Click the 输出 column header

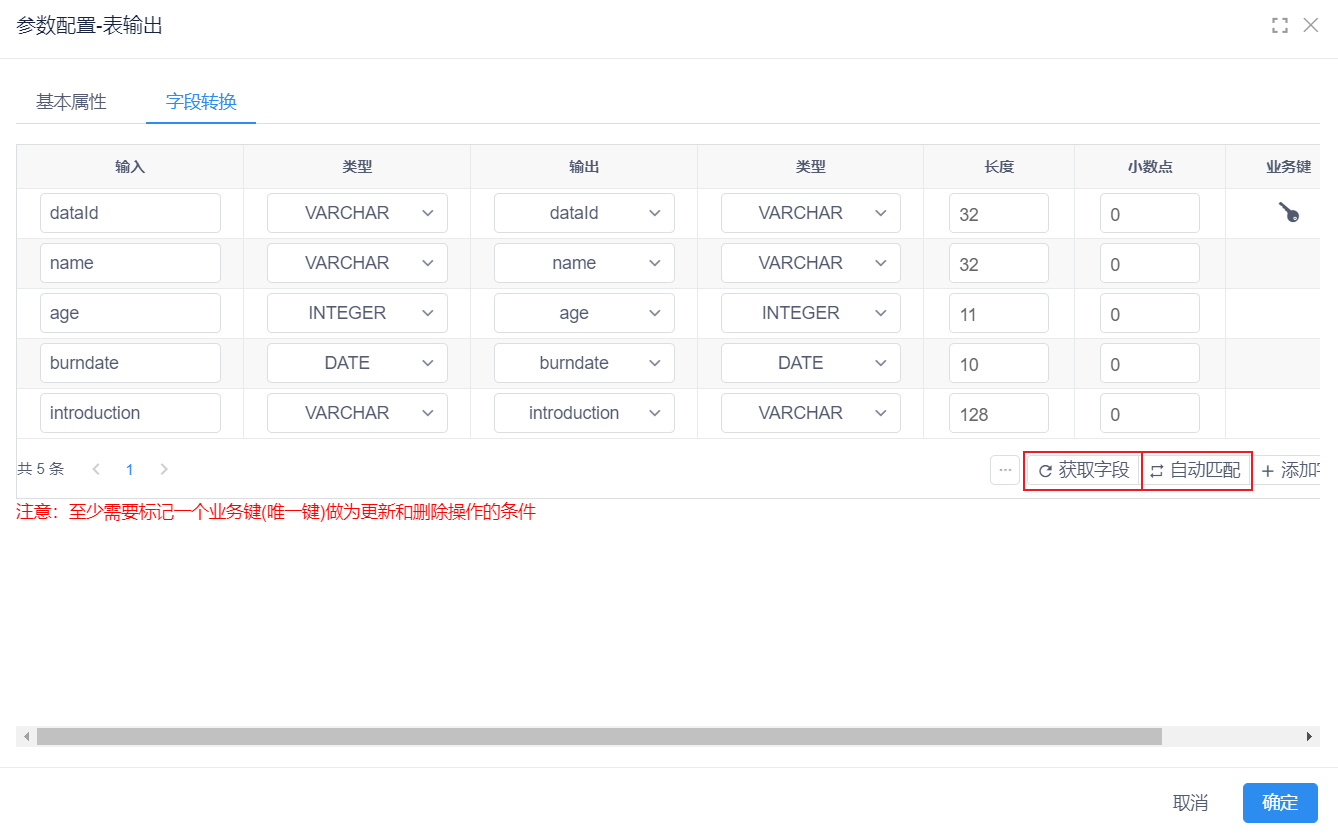pyautogui.click(x=584, y=167)
